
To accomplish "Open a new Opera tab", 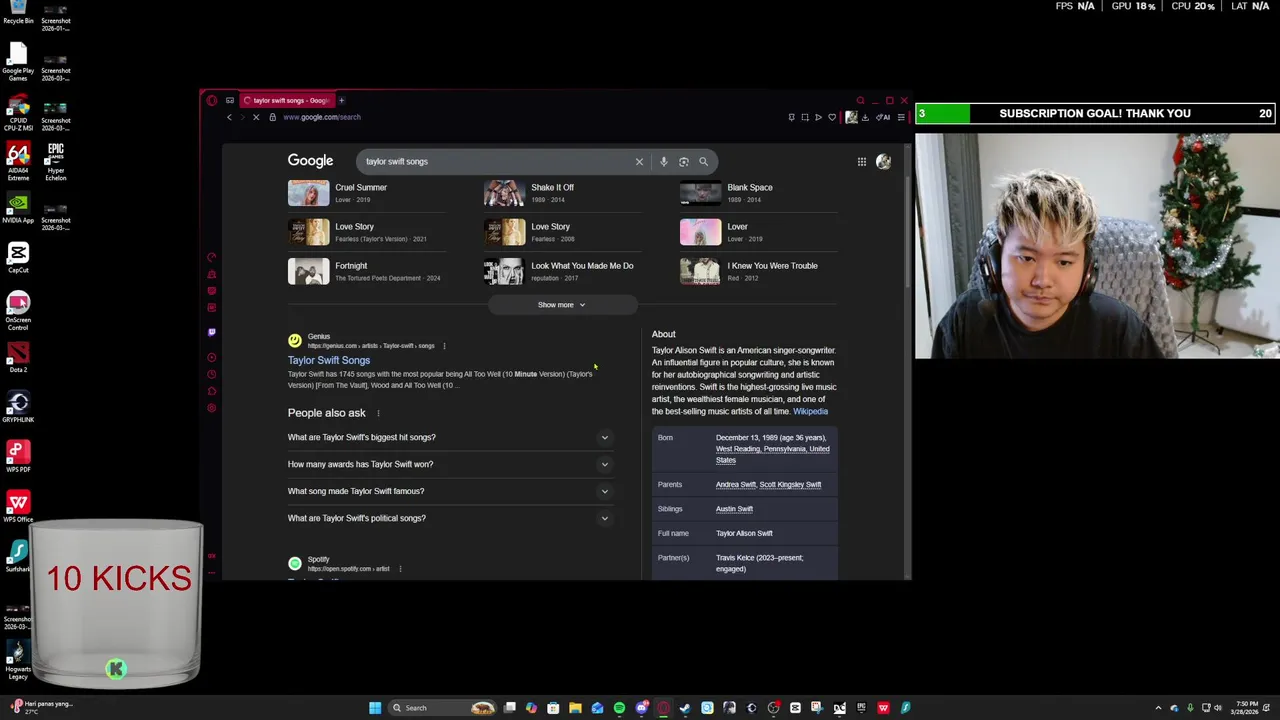I will point(341,100).
